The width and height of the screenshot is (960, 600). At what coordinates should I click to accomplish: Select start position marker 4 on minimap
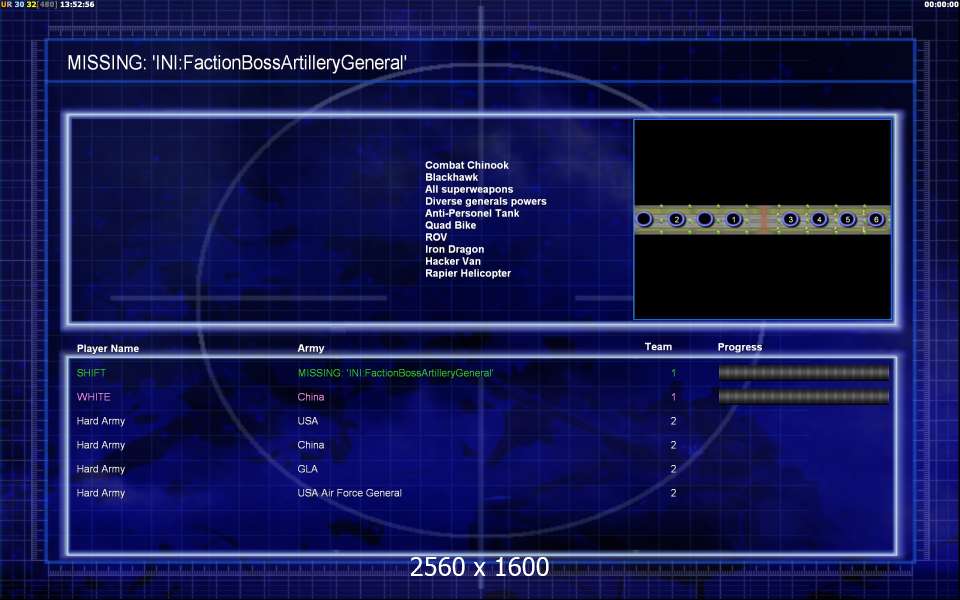[819, 219]
